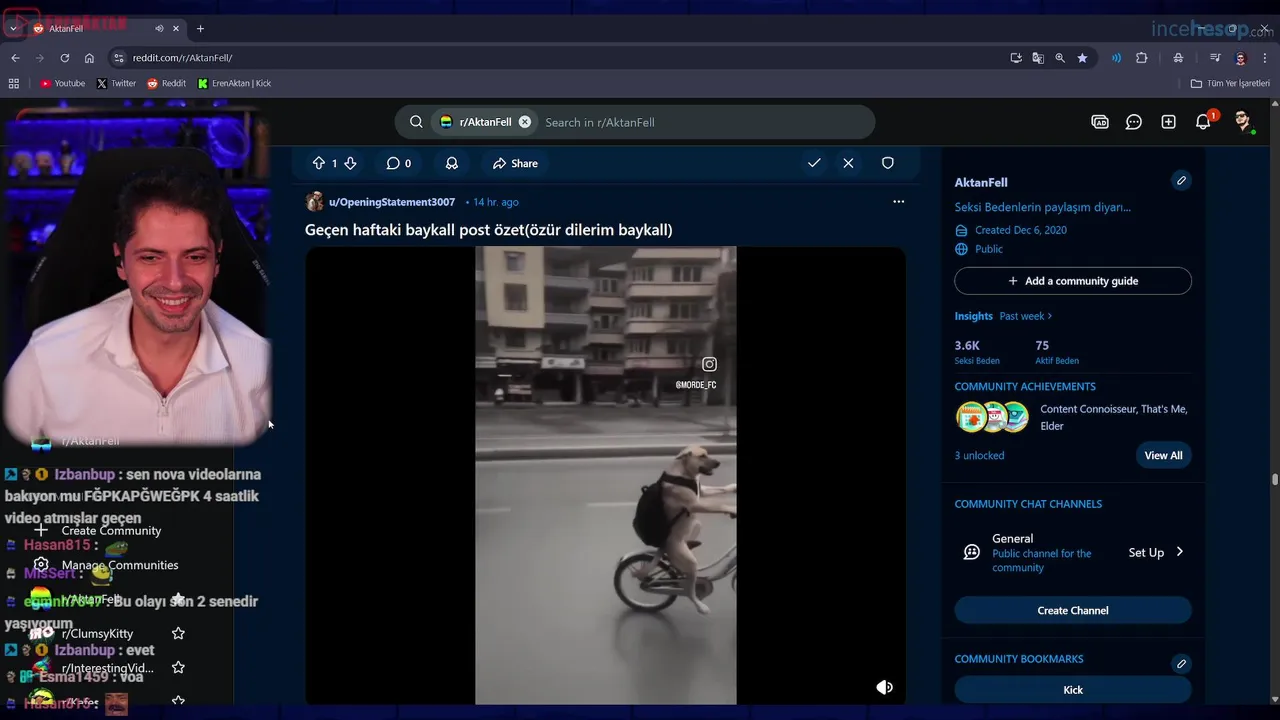Viewport: 1280px width, 720px height.
Task: Click the Chrome profile avatar
Action: click(1240, 58)
